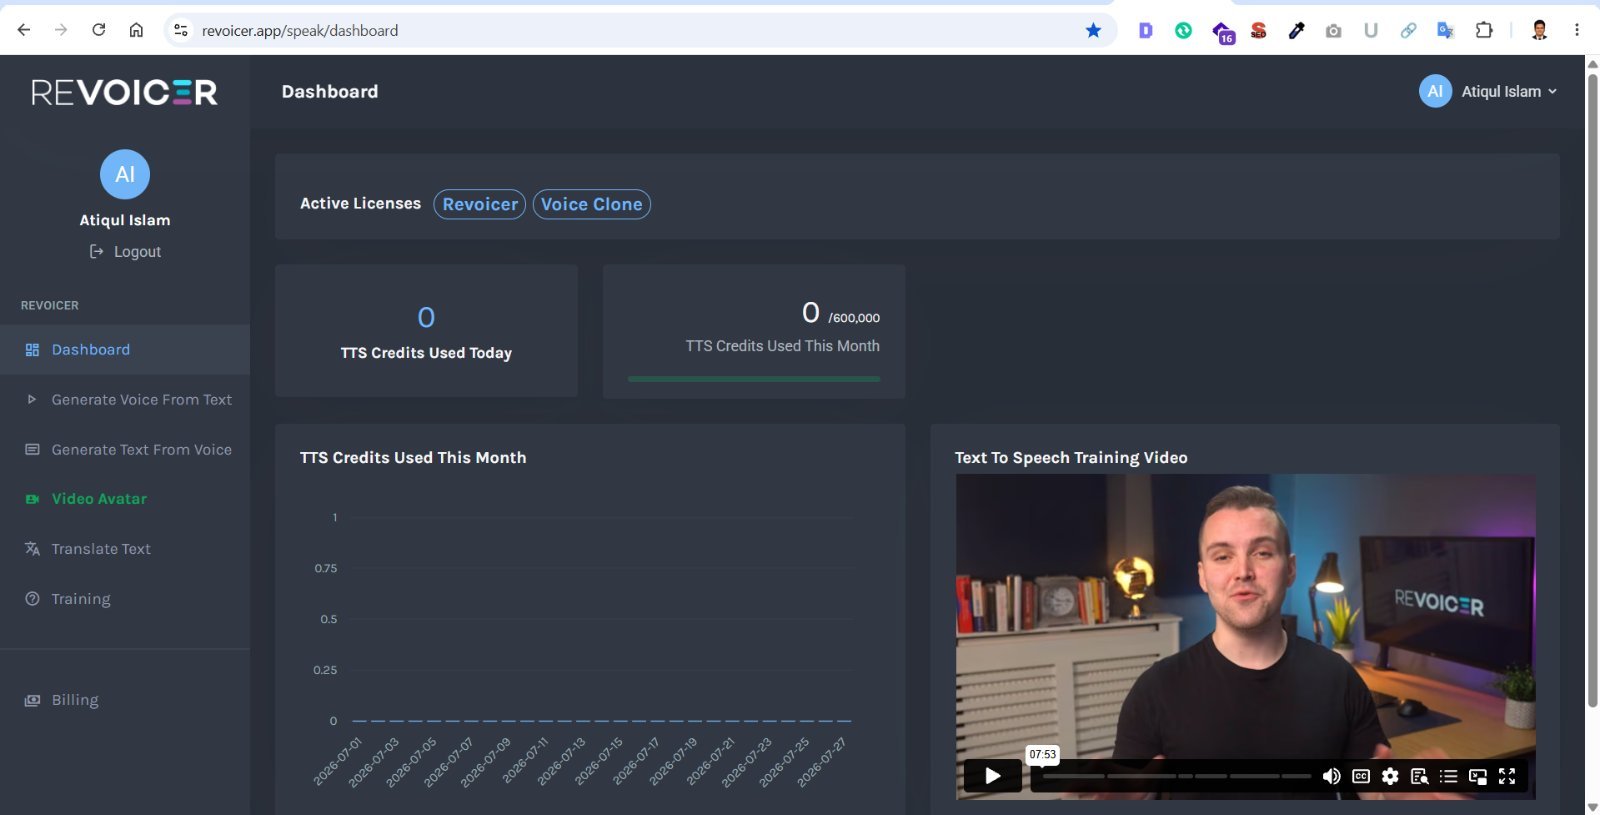Screen dimensions: 1600x815
Task: Seek within the video progress bar
Action: click(x=1177, y=776)
